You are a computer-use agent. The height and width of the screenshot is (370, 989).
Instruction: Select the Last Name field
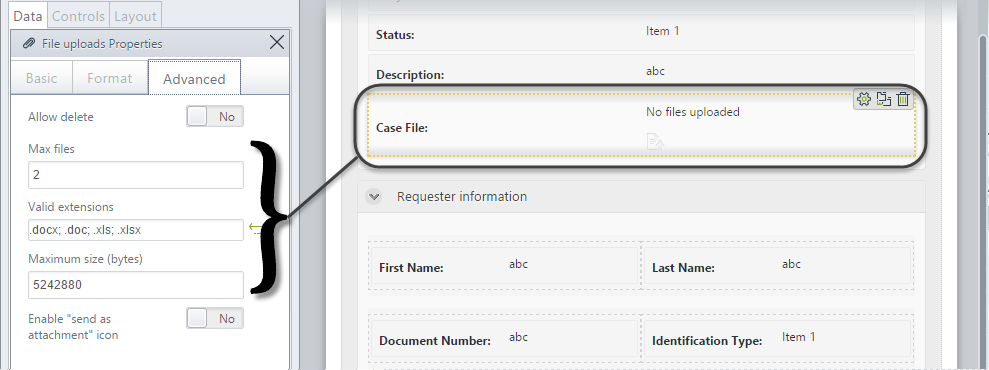777,266
